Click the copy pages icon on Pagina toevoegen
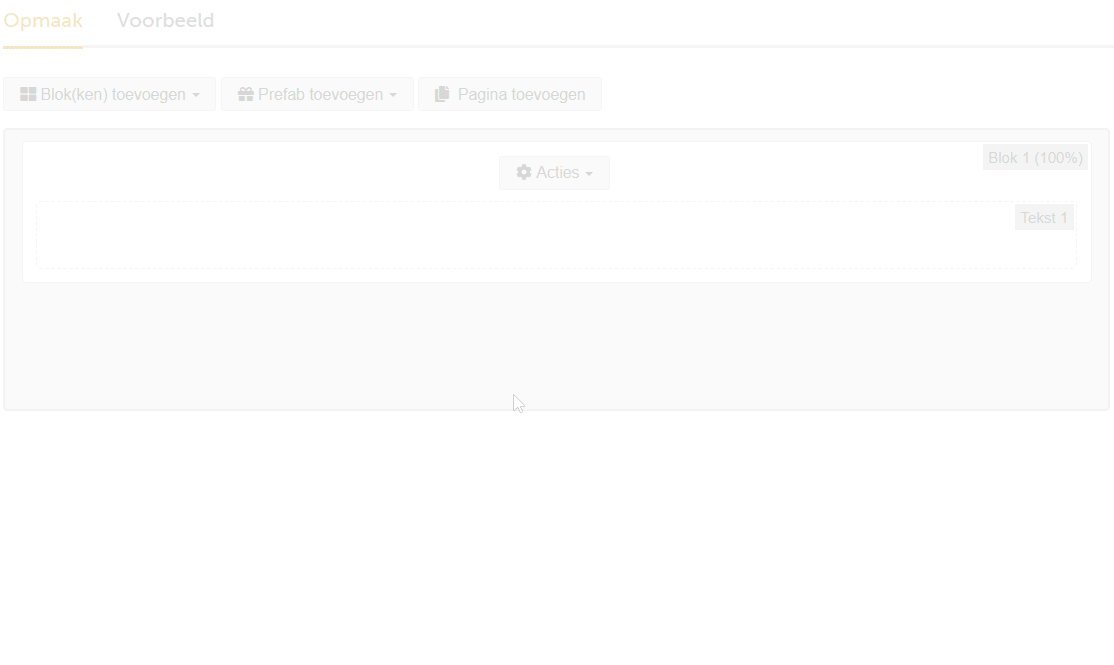Image resolution: width=1114 pixels, height=665 pixels. click(442, 94)
